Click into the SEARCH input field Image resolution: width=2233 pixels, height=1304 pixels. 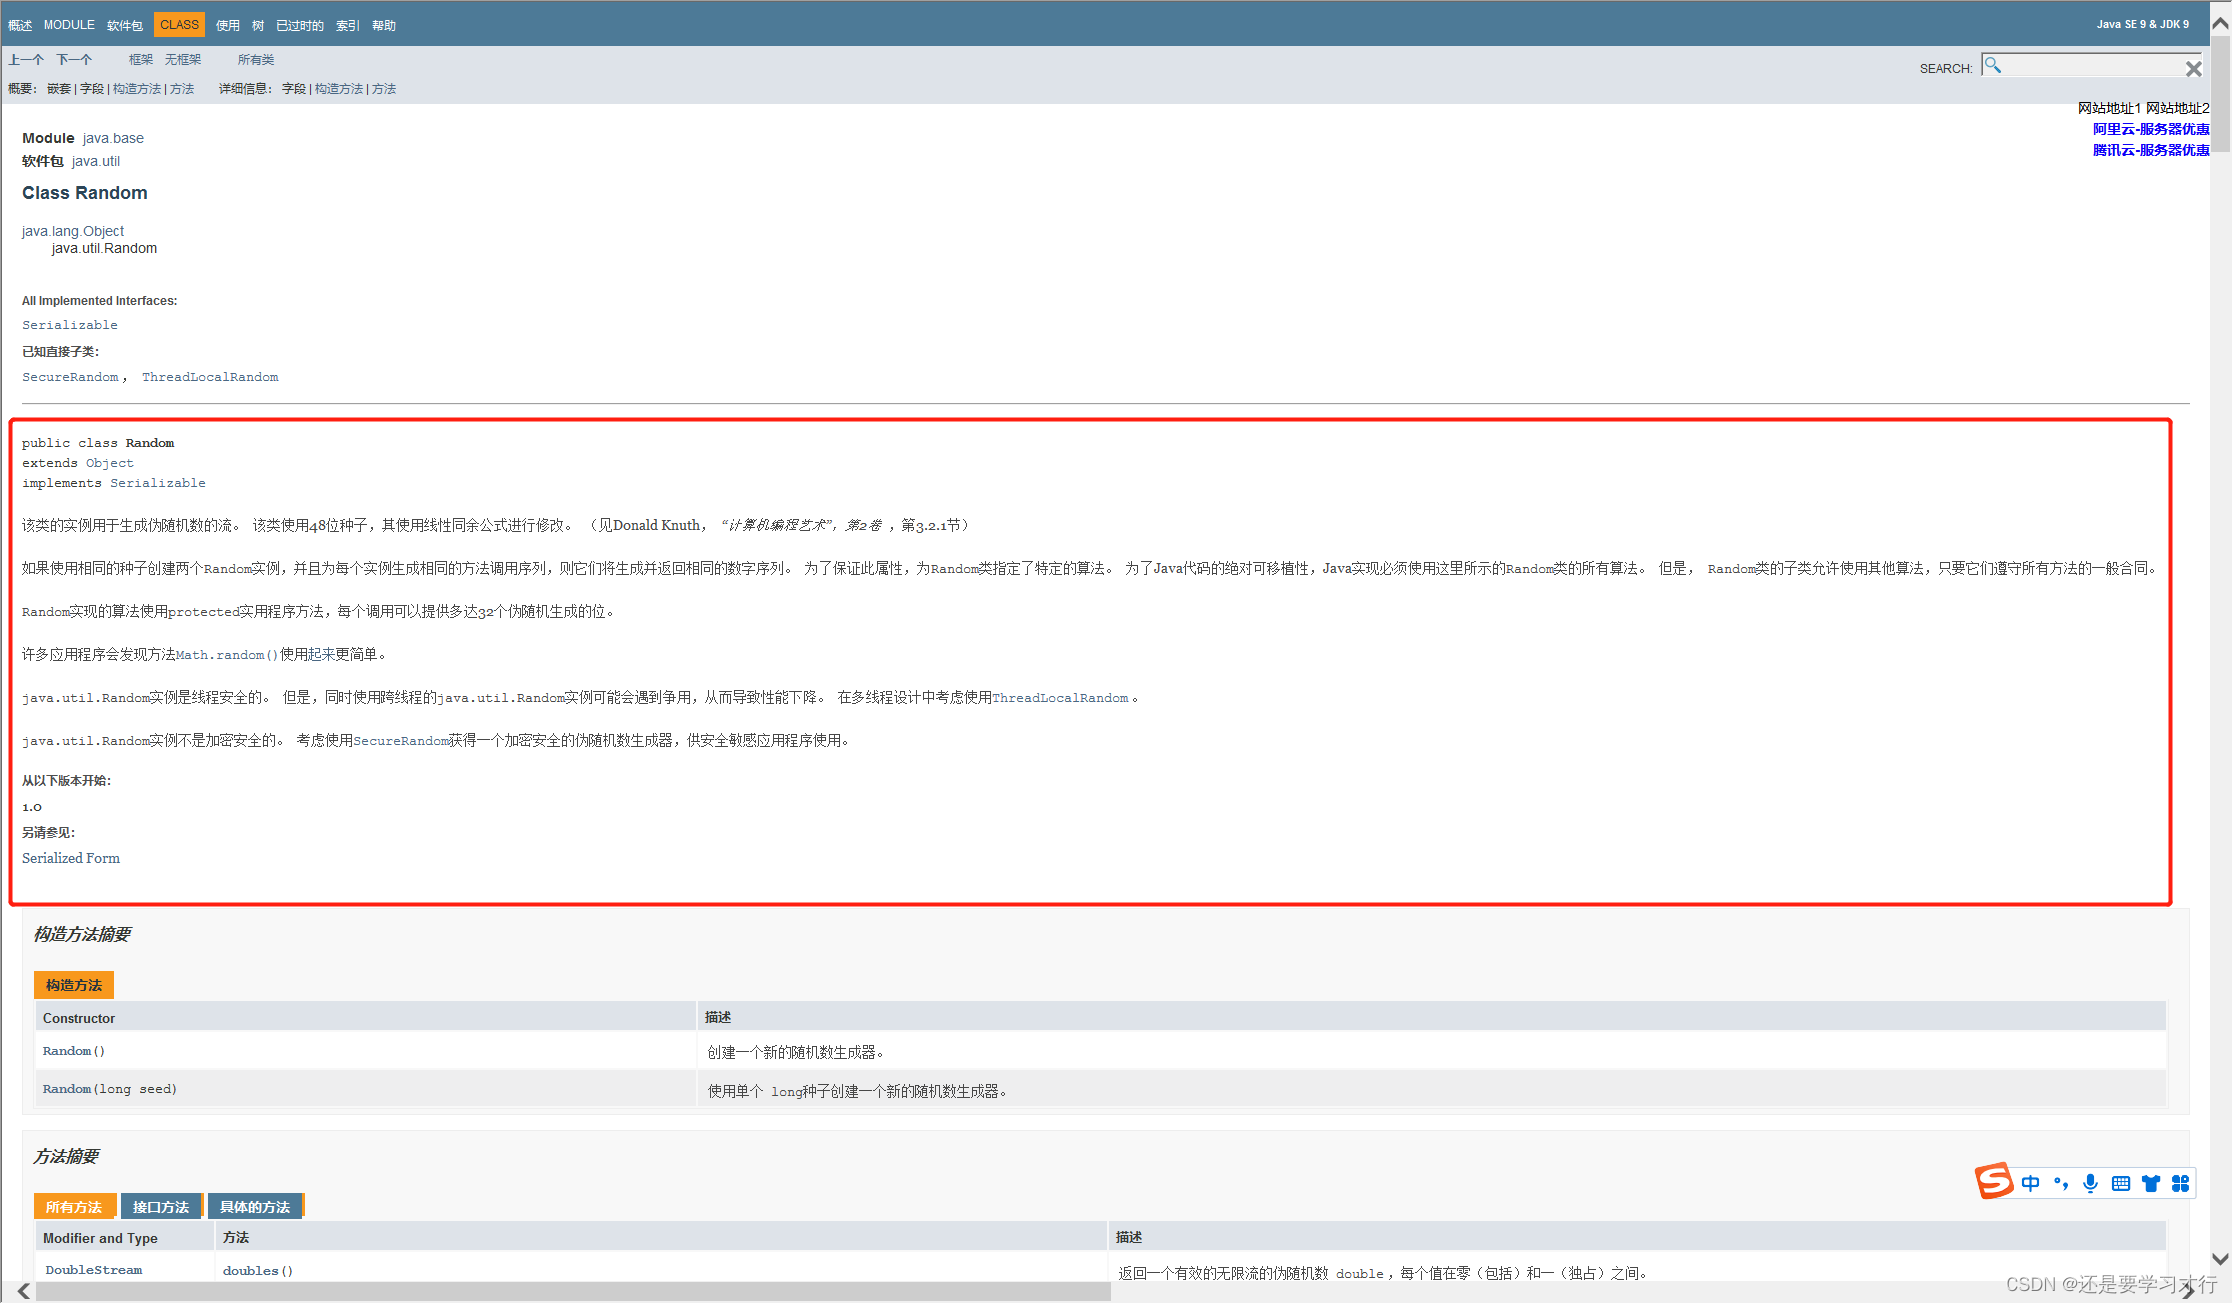(x=2093, y=67)
